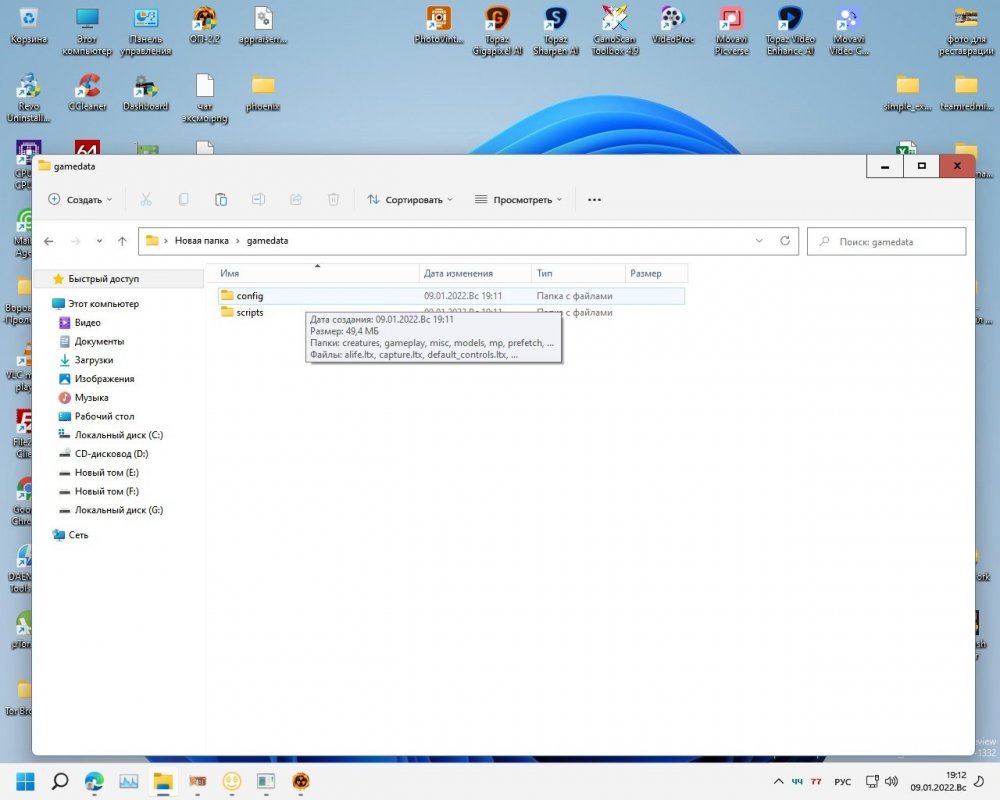Open Локальный диск (C:) in sidebar
The width and height of the screenshot is (1000, 800).
(x=118, y=435)
